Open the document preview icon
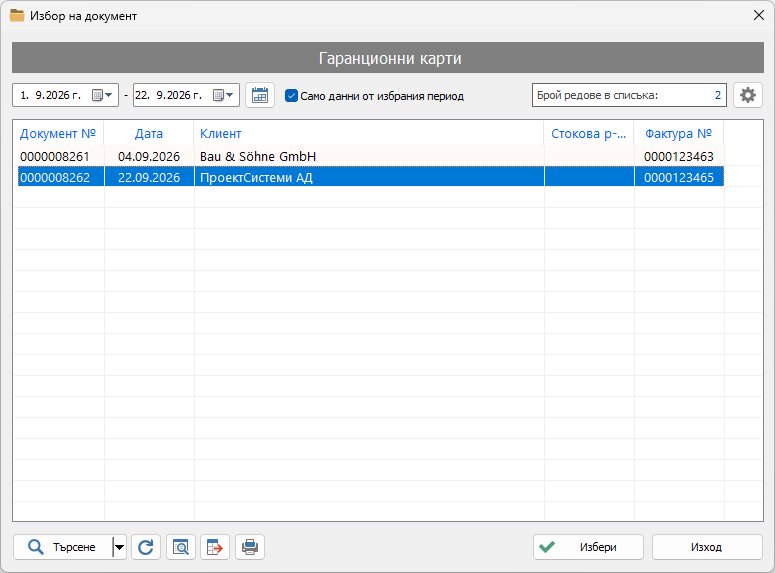The image size is (775, 573). click(181, 547)
